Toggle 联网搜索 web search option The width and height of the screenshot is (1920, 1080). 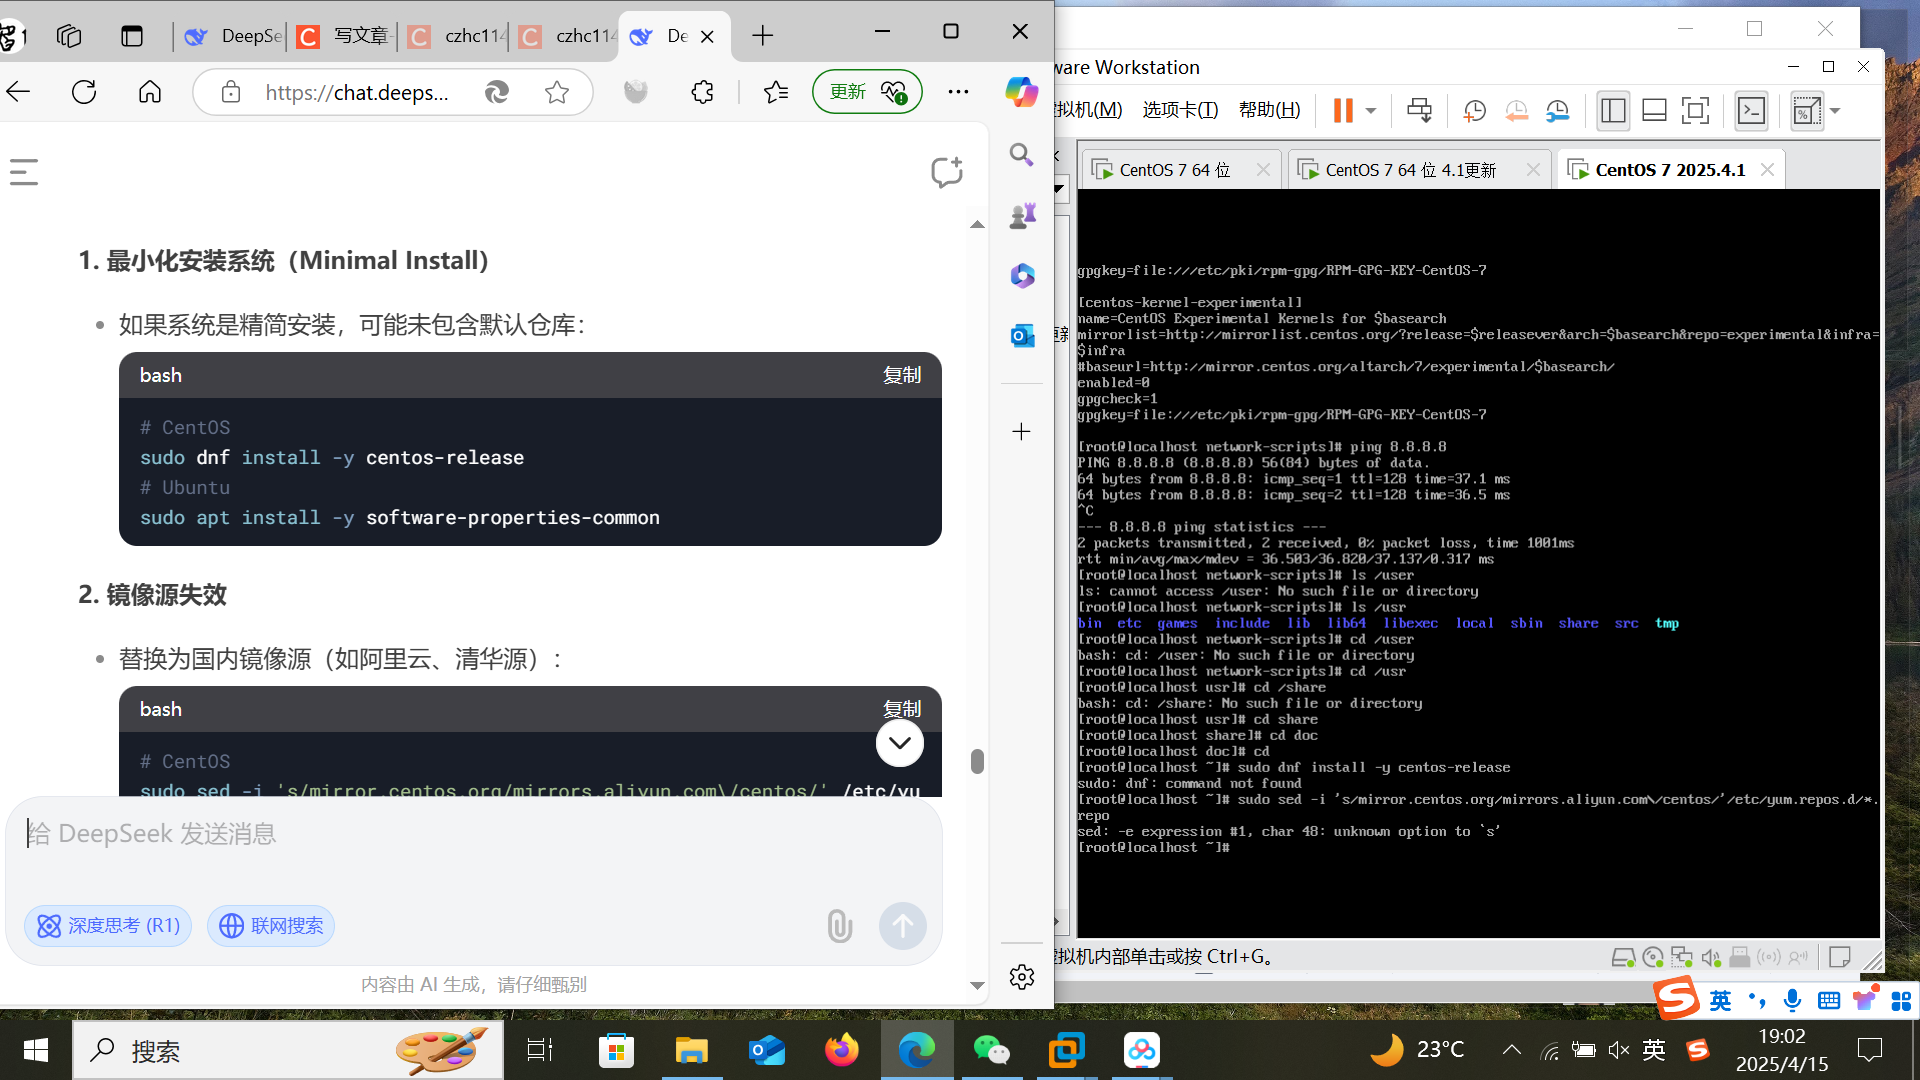(271, 926)
